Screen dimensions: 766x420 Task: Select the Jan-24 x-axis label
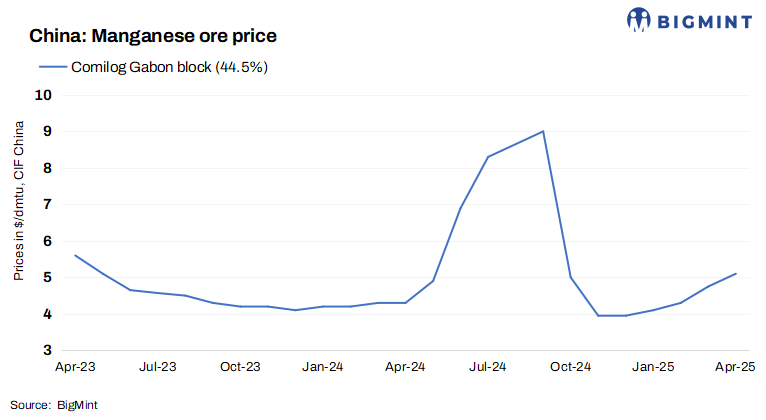pyautogui.click(x=323, y=368)
